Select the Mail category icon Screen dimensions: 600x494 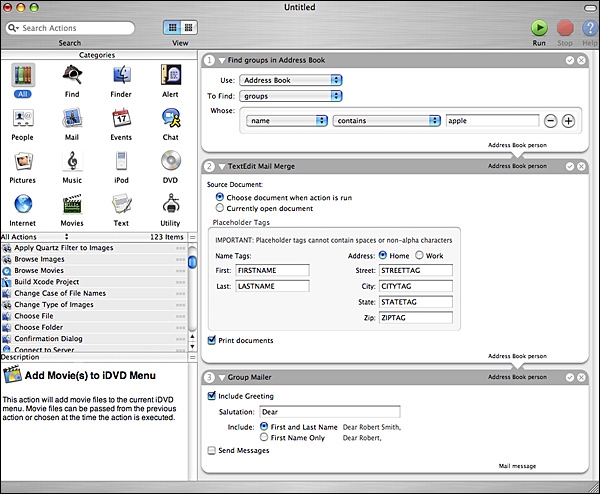72,118
